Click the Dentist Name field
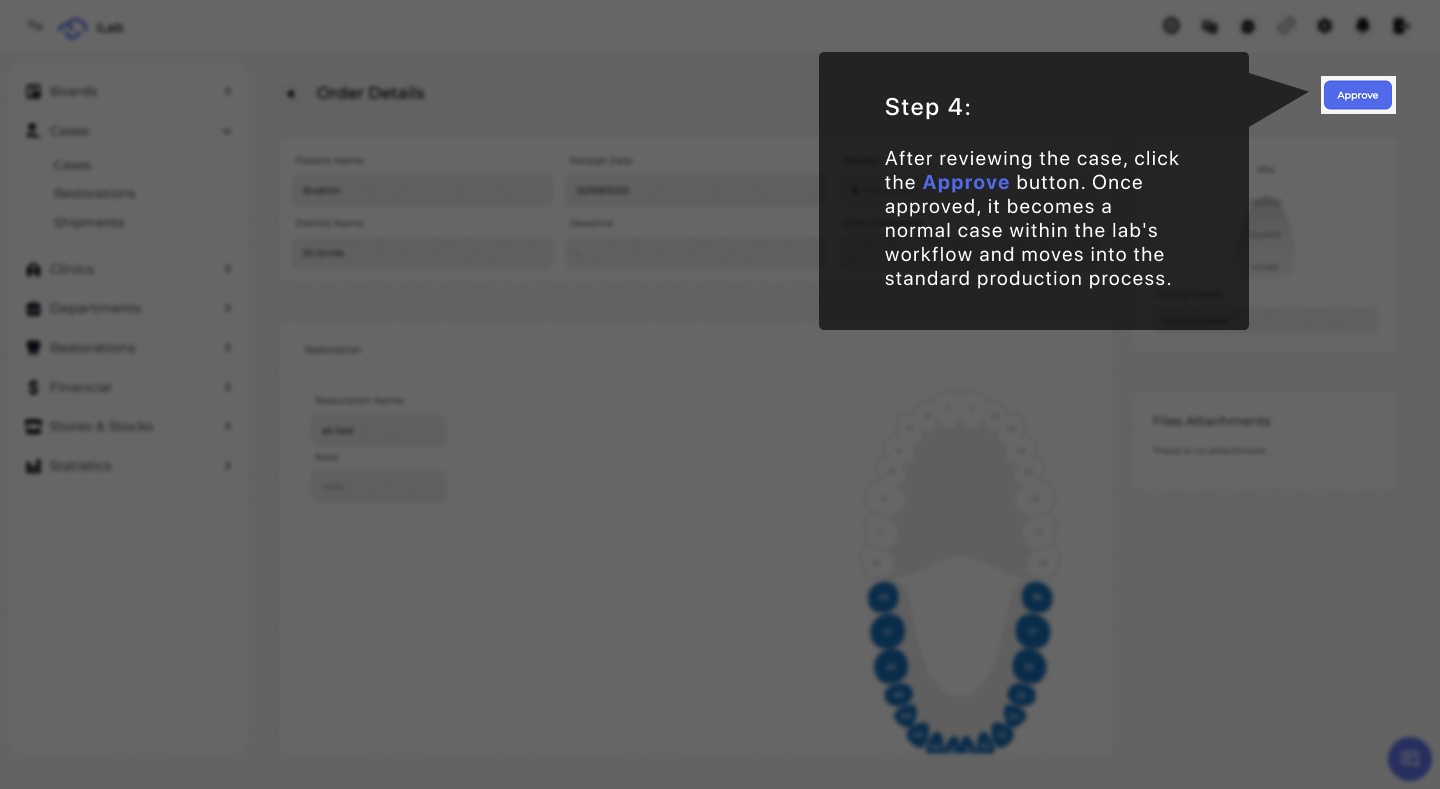This screenshot has width=1440, height=789. point(423,253)
